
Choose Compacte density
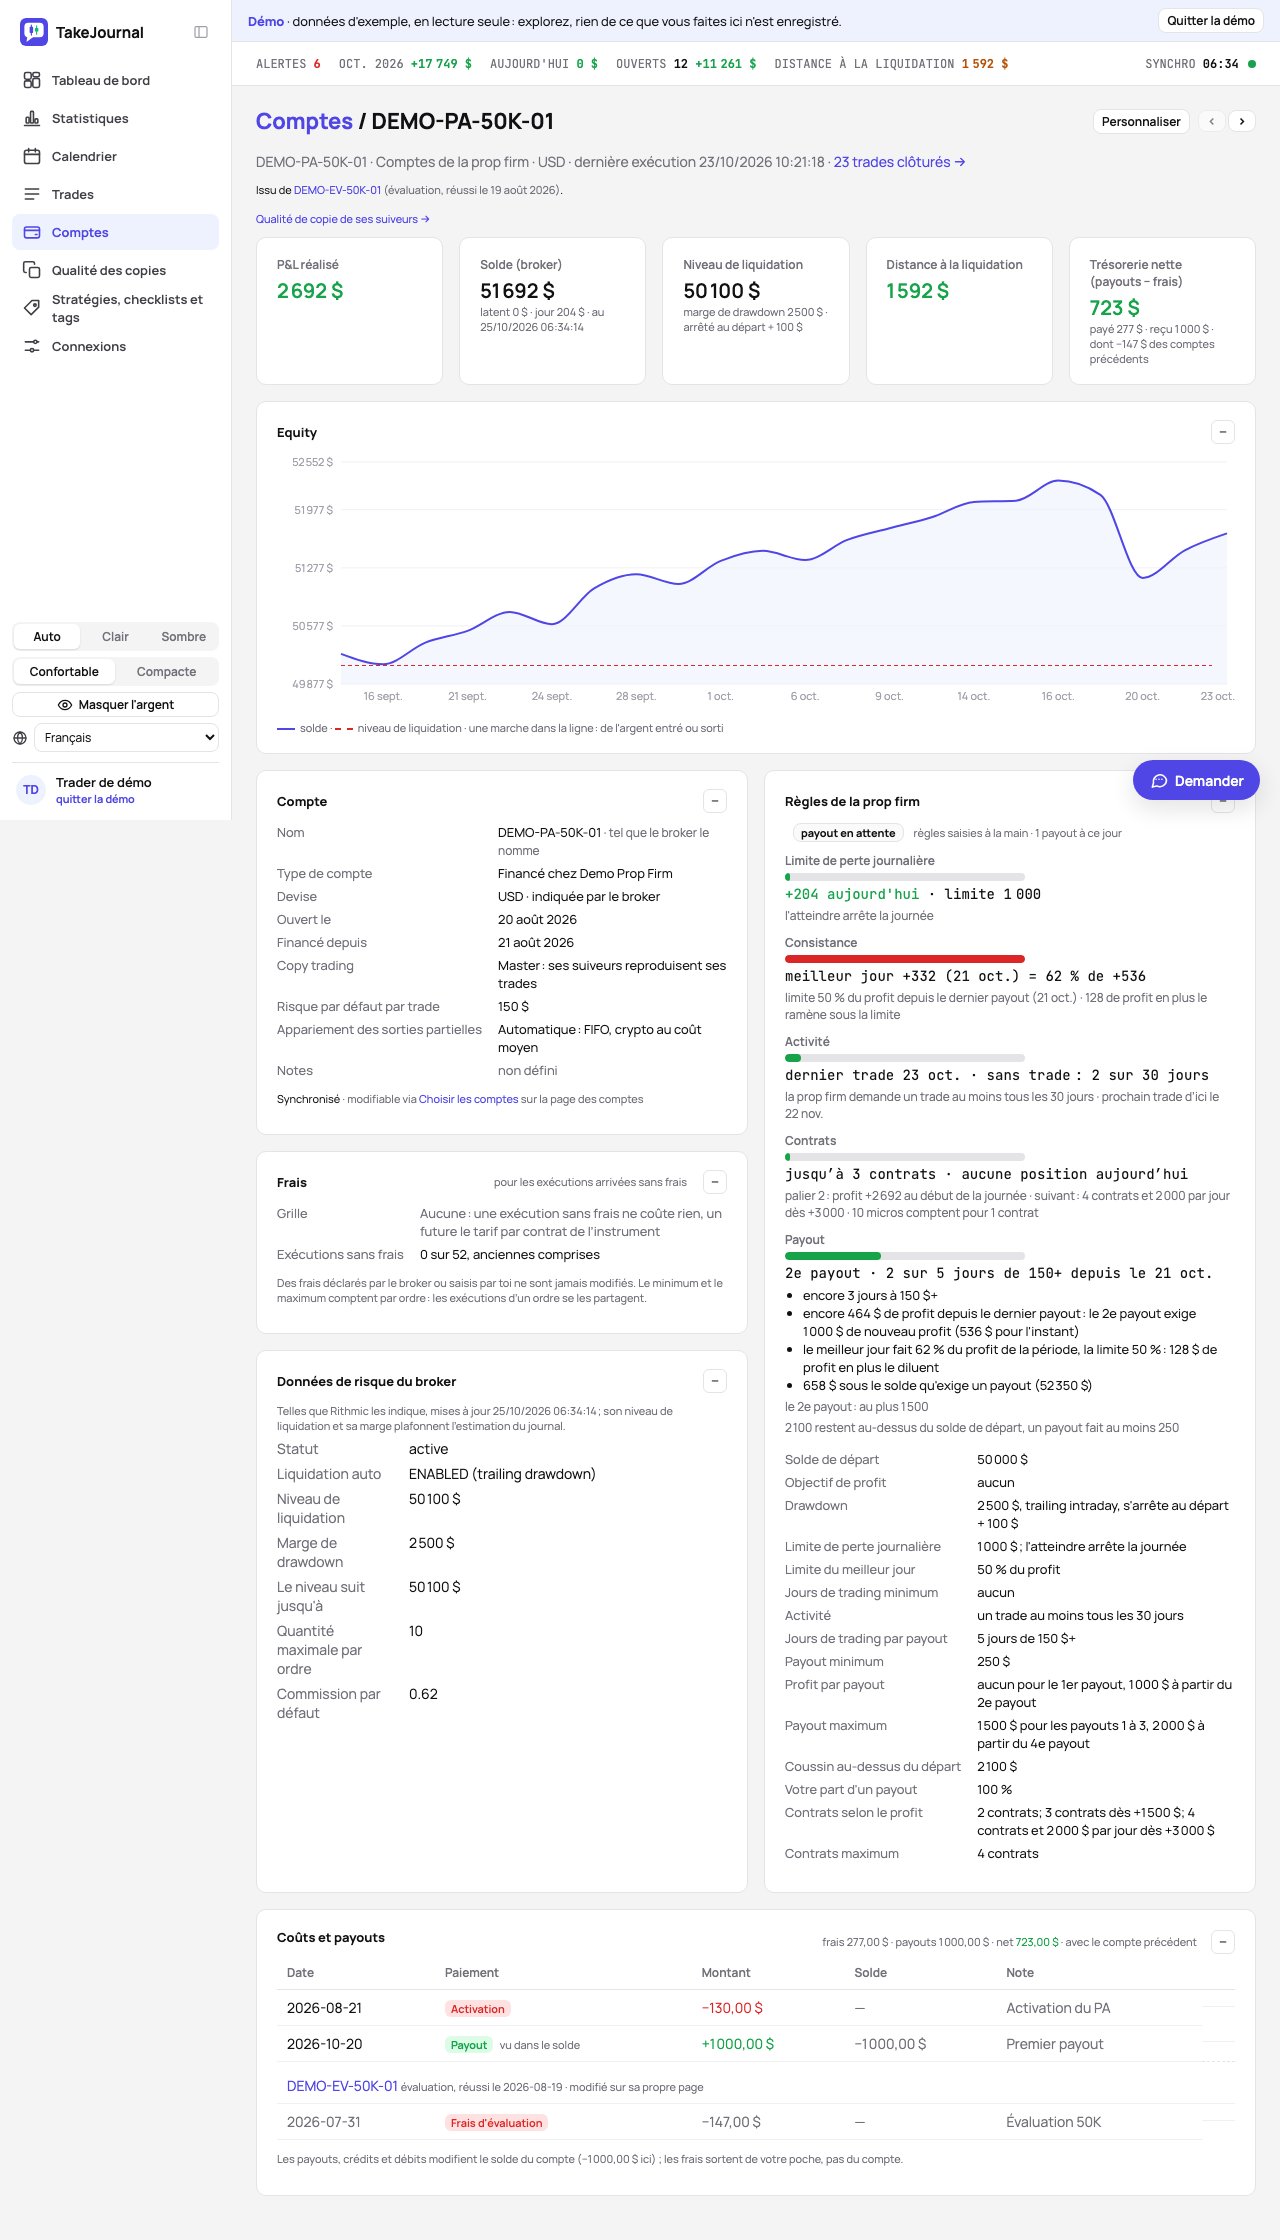point(166,672)
